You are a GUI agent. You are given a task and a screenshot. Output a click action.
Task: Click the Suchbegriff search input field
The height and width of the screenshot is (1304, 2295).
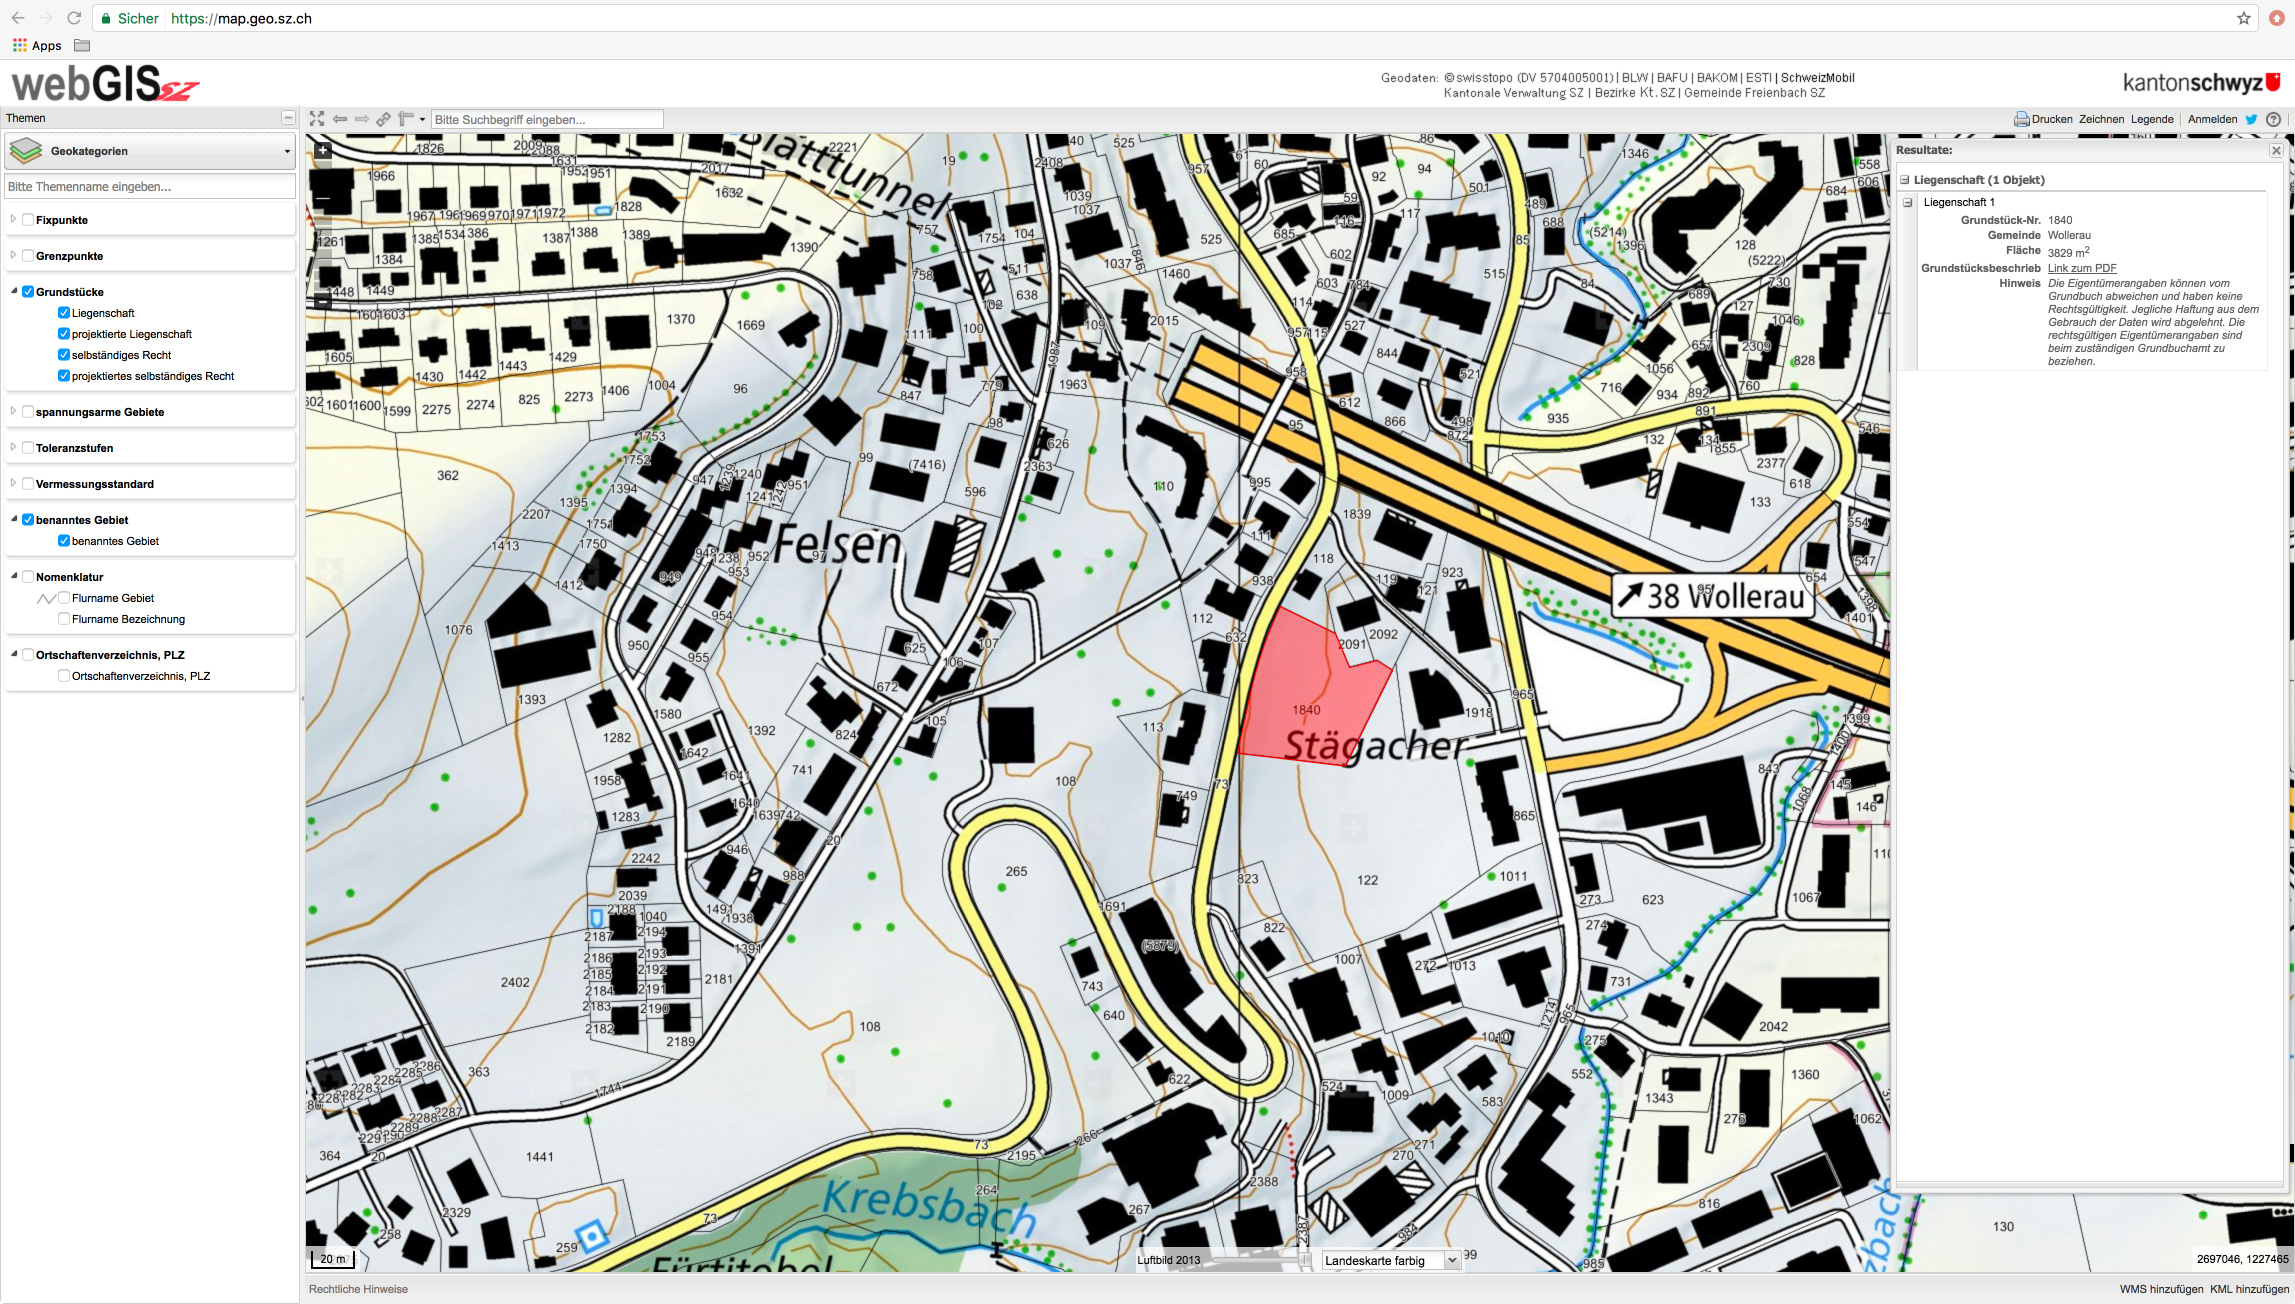[x=546, y=119]
